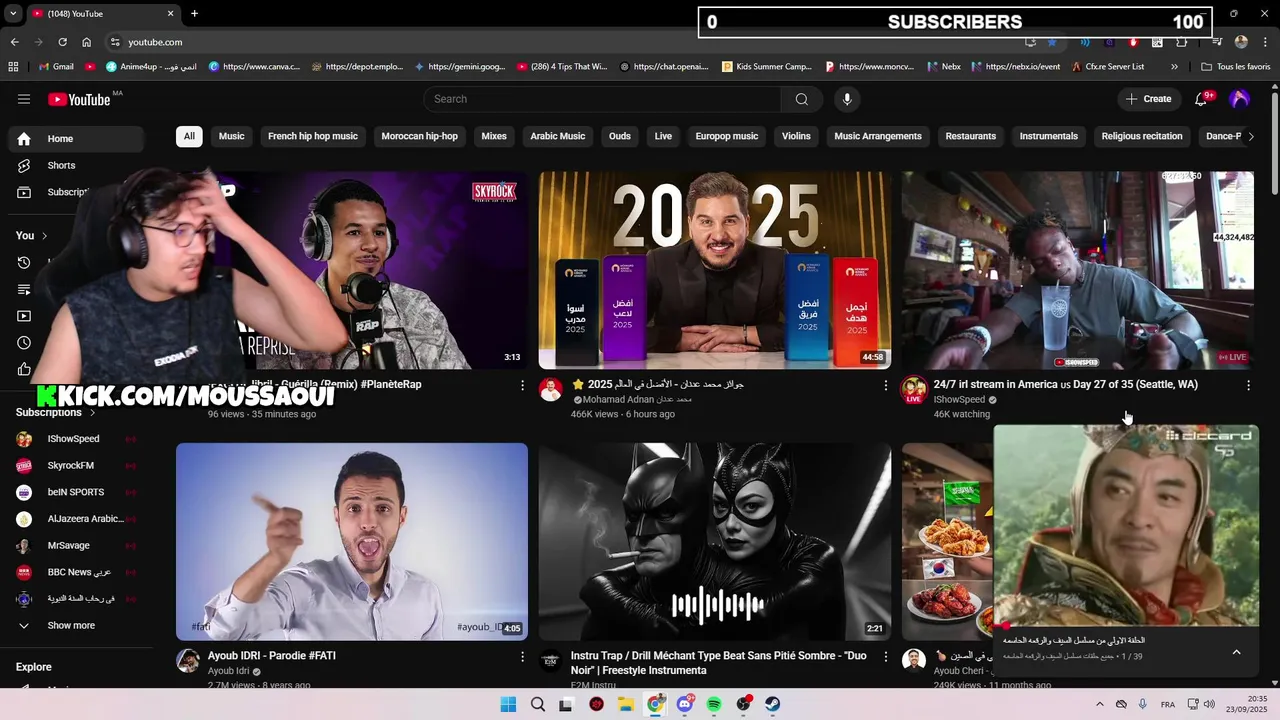Select the Ouds chip

point(620,136)
